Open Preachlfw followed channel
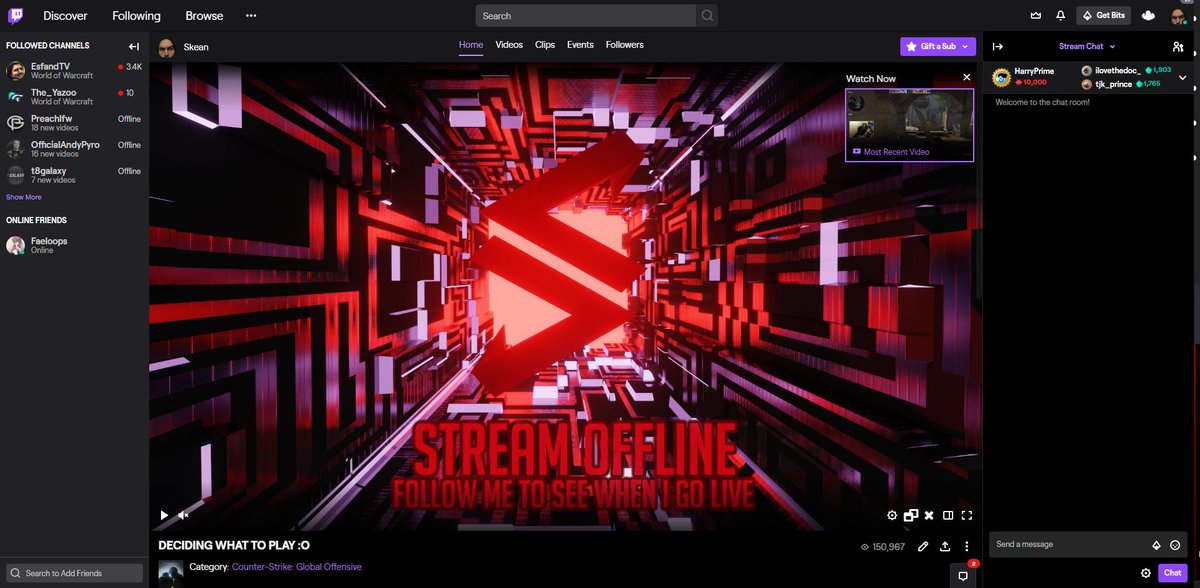Viewport: 1200px width, 588px height. 74,123
